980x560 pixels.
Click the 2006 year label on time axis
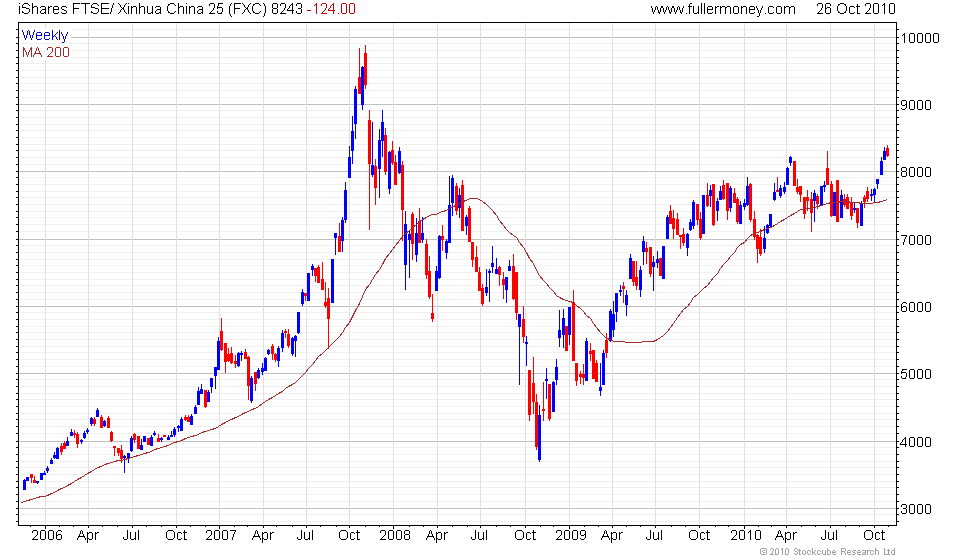coord(47,536)
